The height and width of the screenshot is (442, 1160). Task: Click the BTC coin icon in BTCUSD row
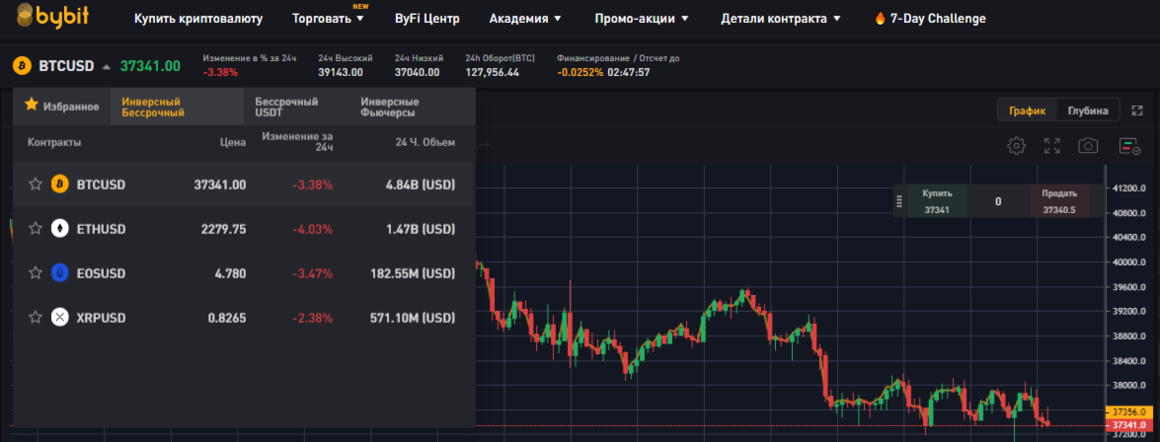click(60, 184)
